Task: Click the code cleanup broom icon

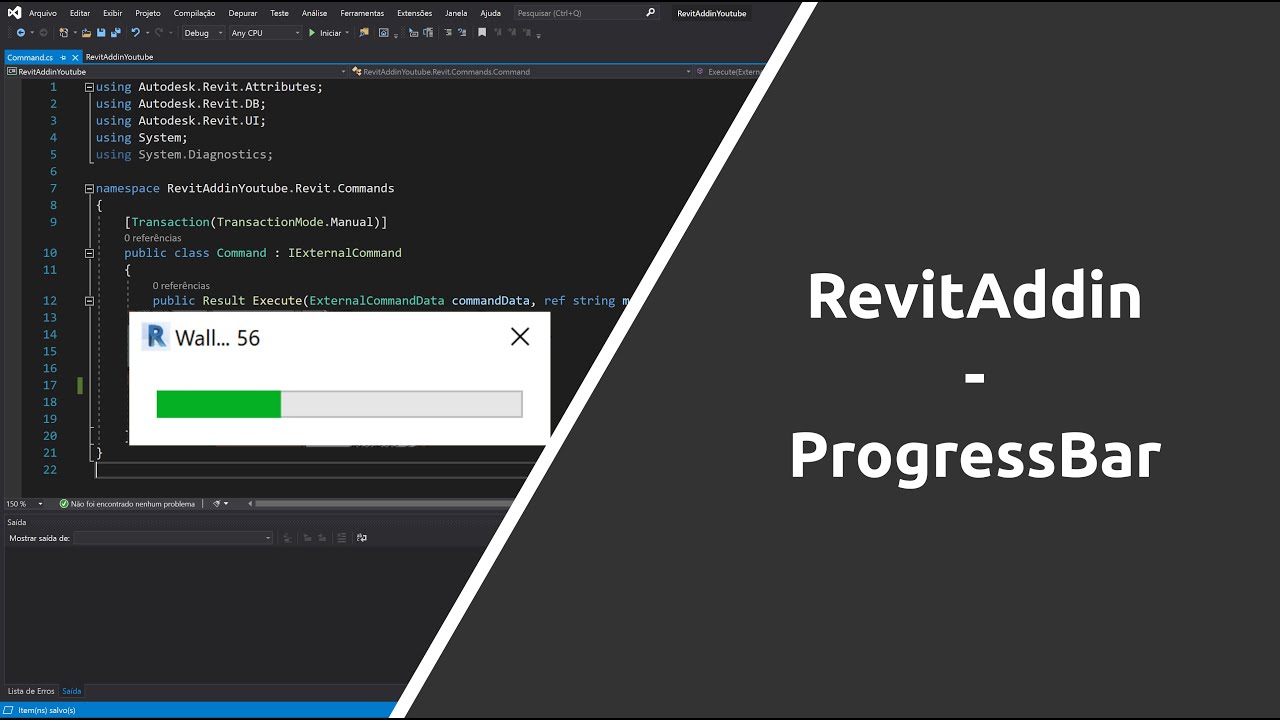Action: 216,504
